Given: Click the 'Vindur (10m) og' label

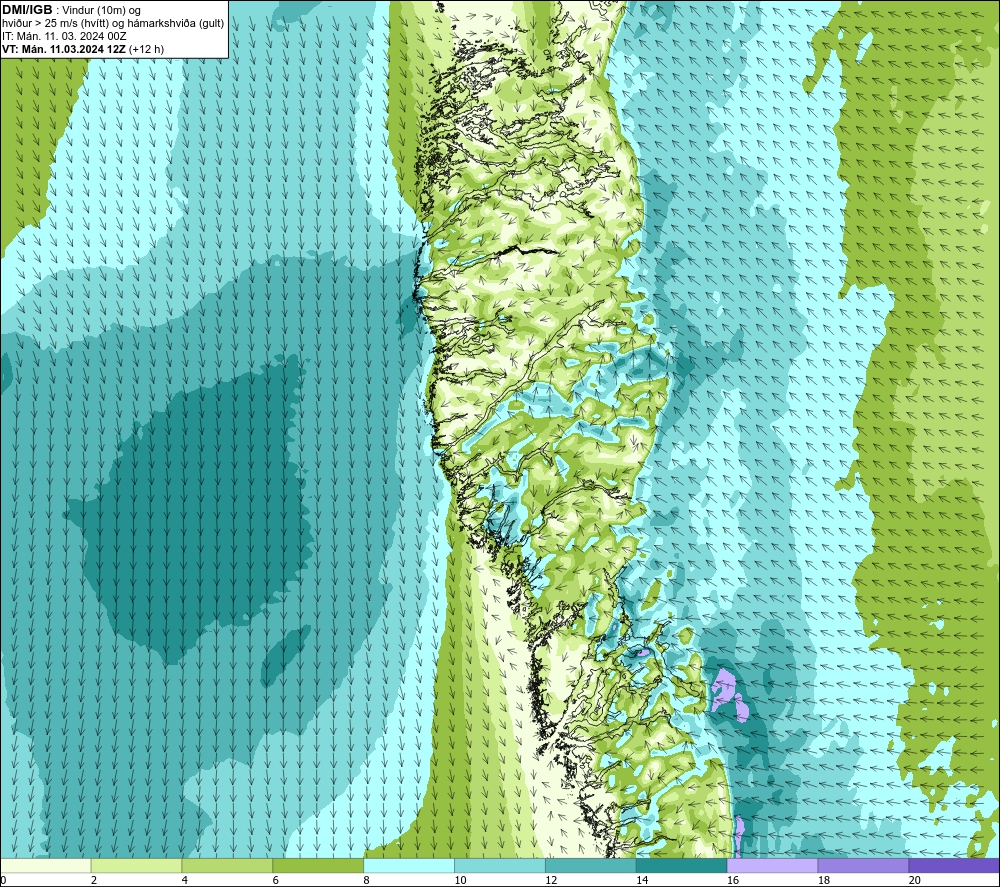Looking at the screenshot, I should pyautogui.click(x=101, y=11).
